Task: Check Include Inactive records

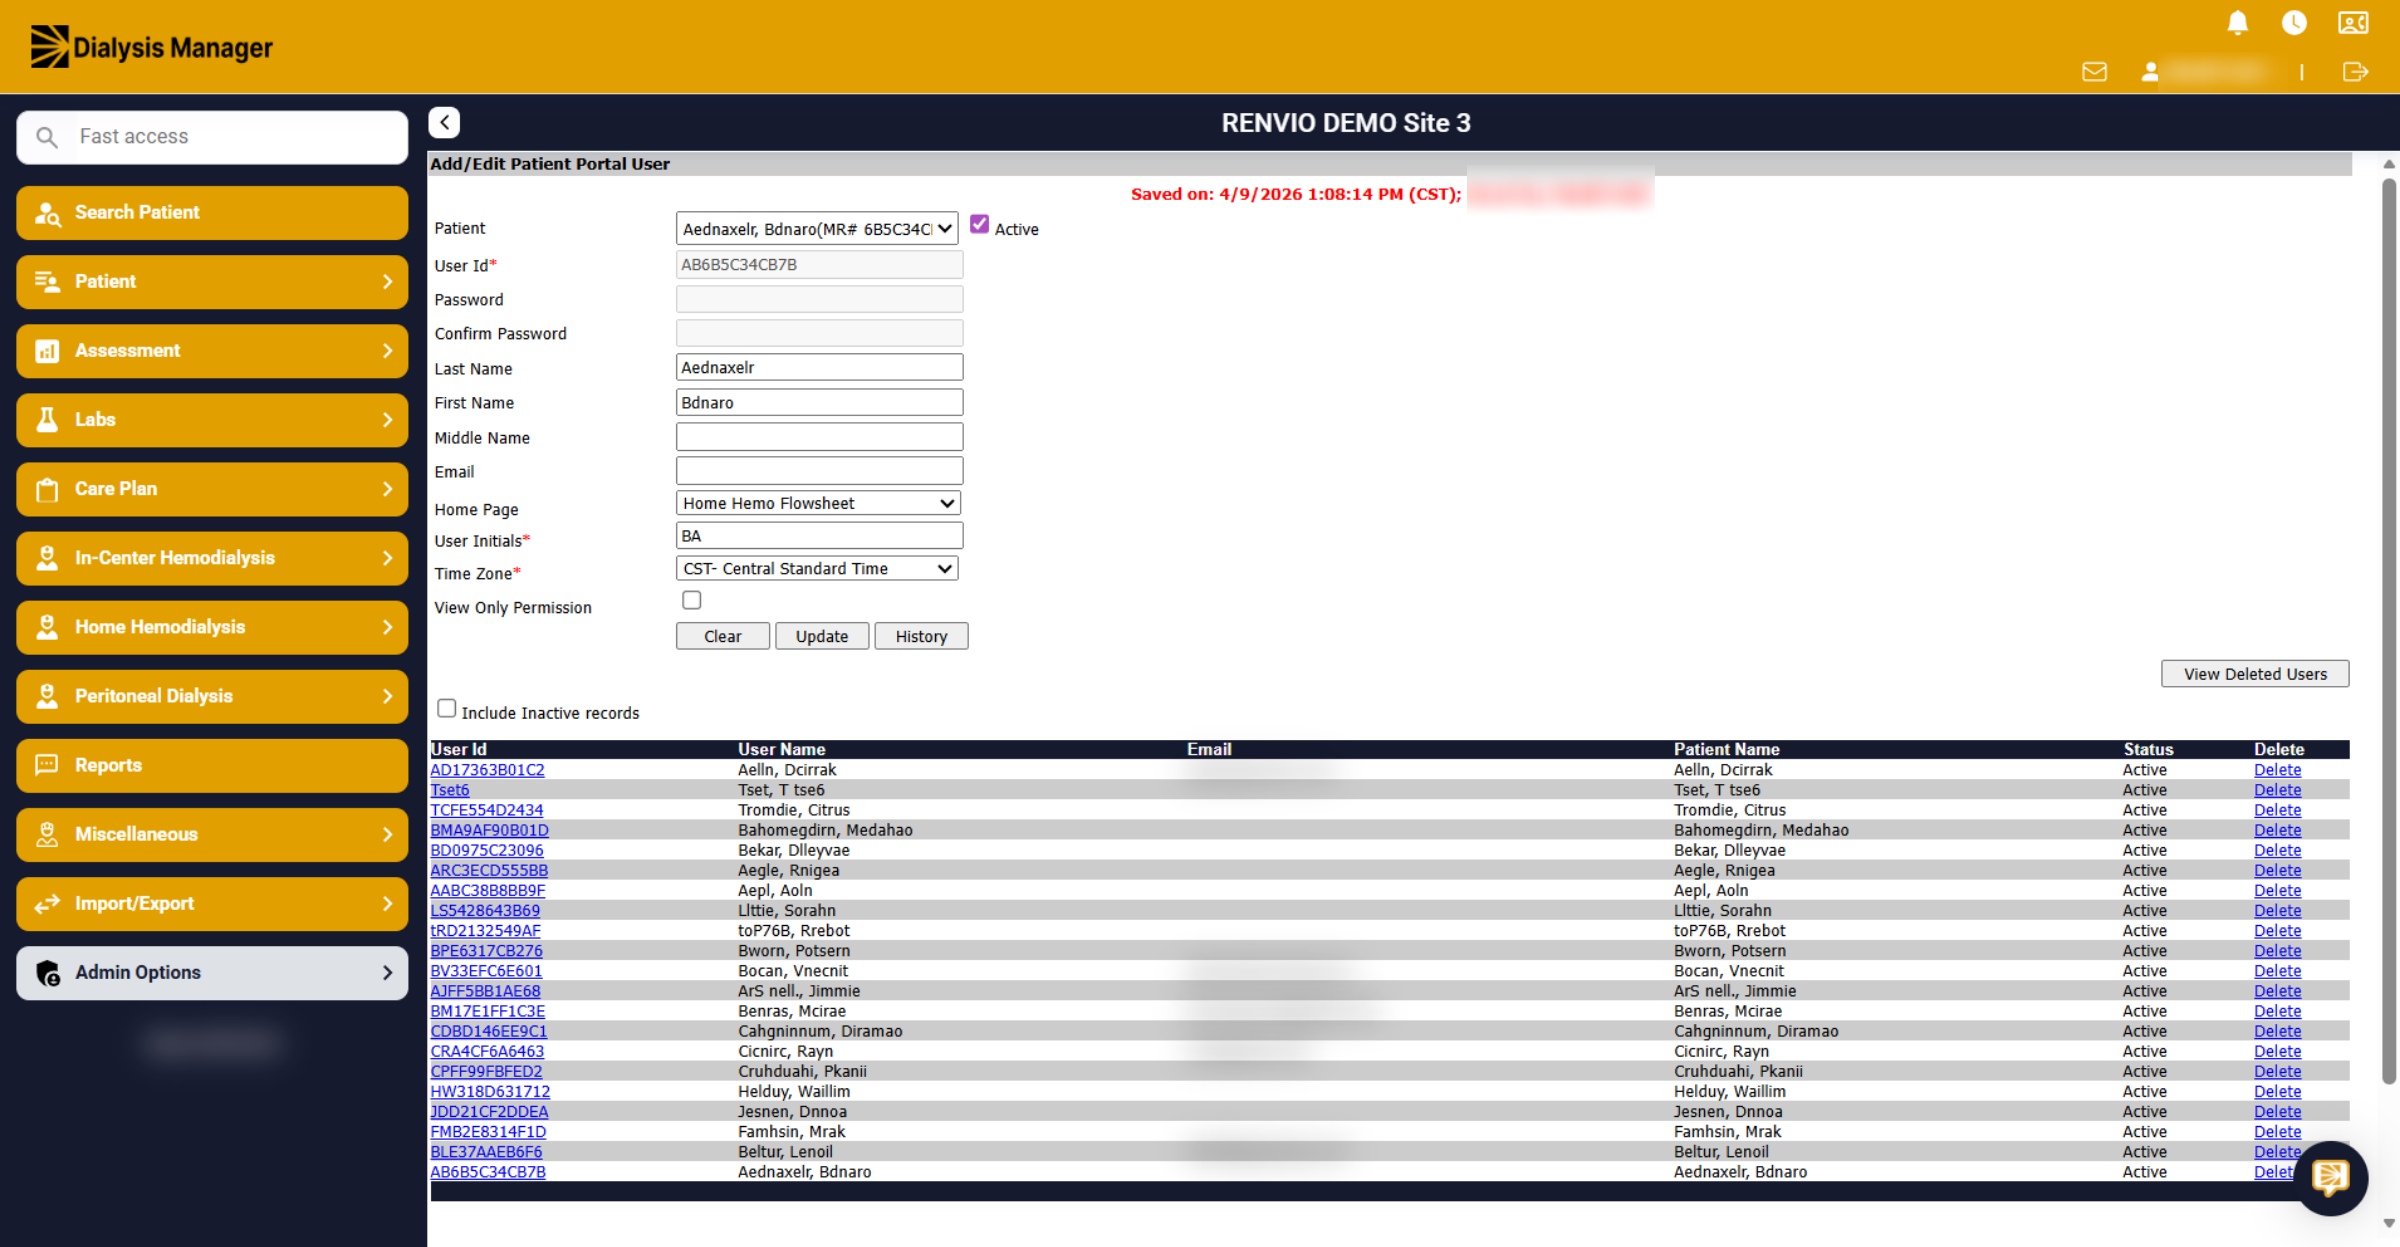Action: coord(446,709)
